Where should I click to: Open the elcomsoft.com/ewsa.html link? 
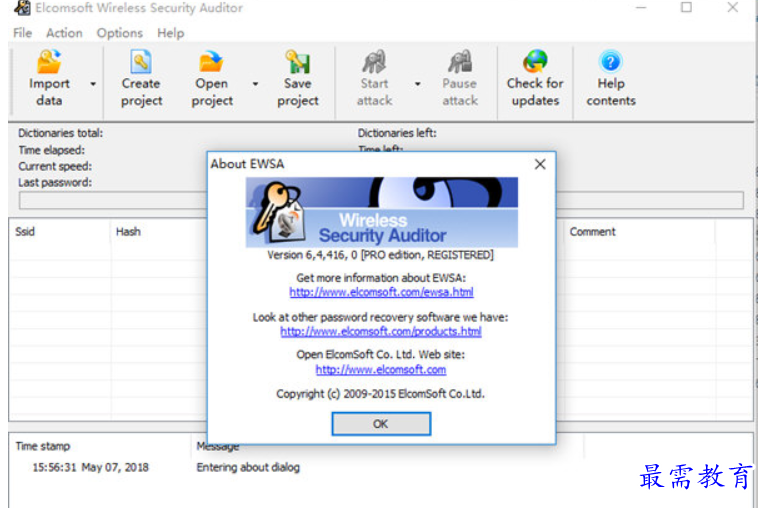pyautogui.click(x=381, y=292)
